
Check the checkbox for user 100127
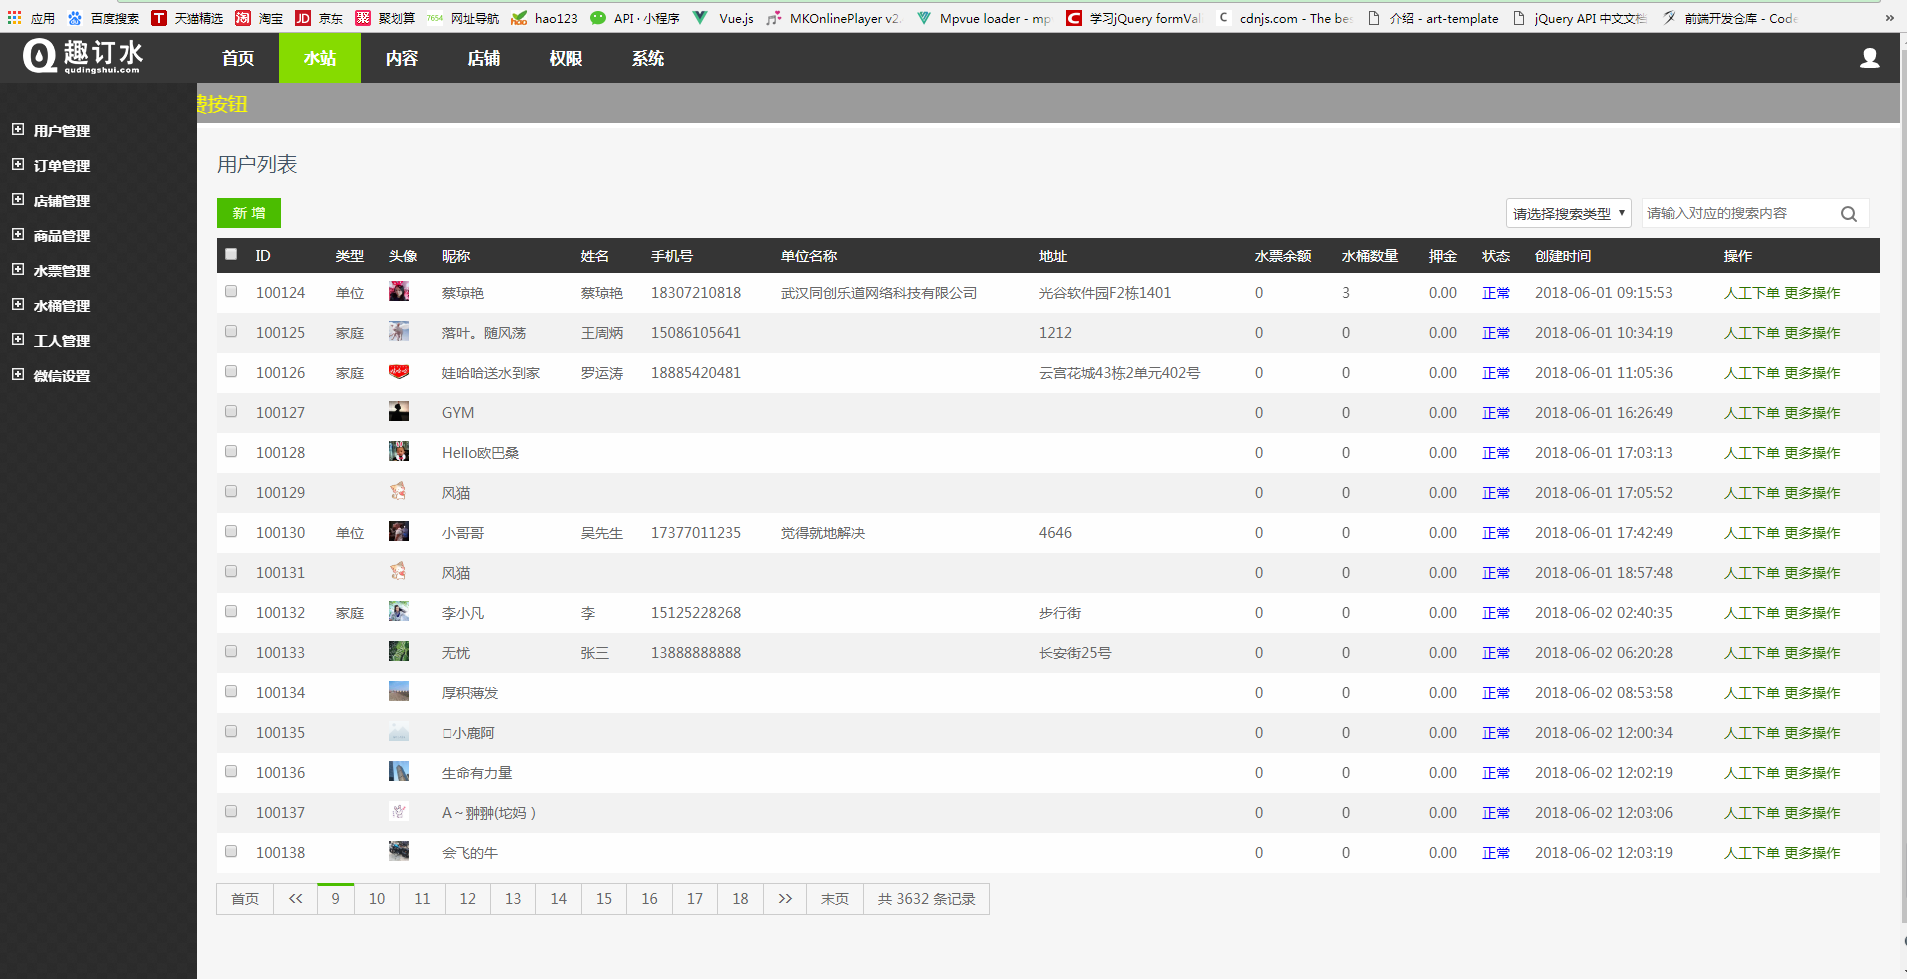point(231,411)
